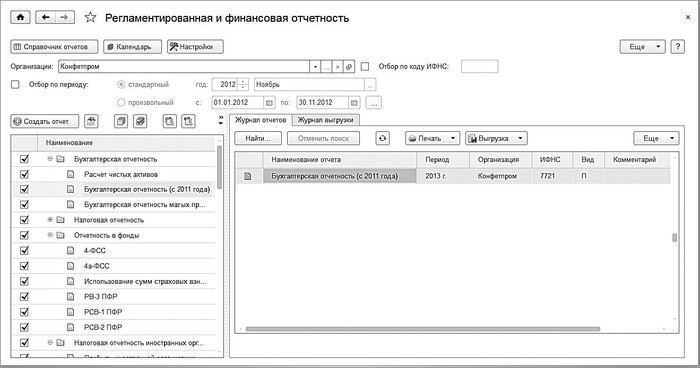Click the copy-pages icon in left toolbar
The image size is (700, 368).
pos(121,121)
